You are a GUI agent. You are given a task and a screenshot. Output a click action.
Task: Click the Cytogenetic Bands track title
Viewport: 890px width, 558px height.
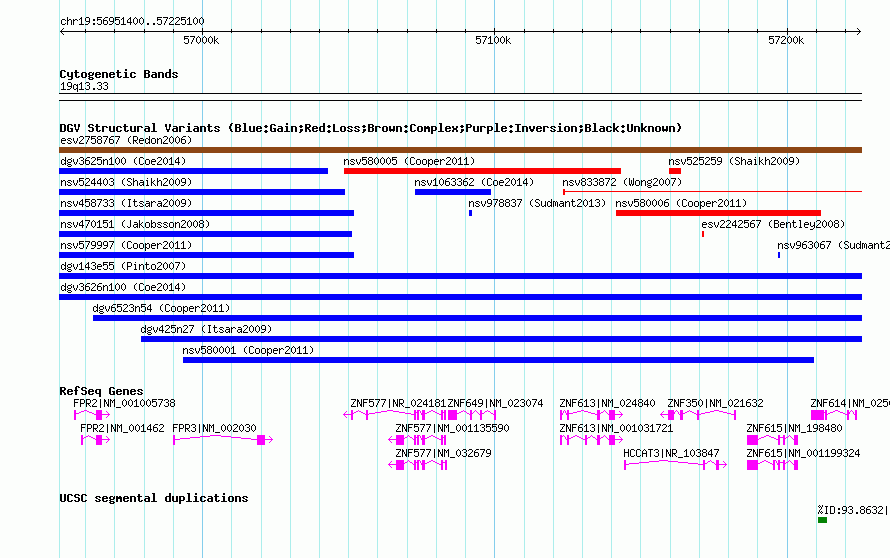pos(119,74)
